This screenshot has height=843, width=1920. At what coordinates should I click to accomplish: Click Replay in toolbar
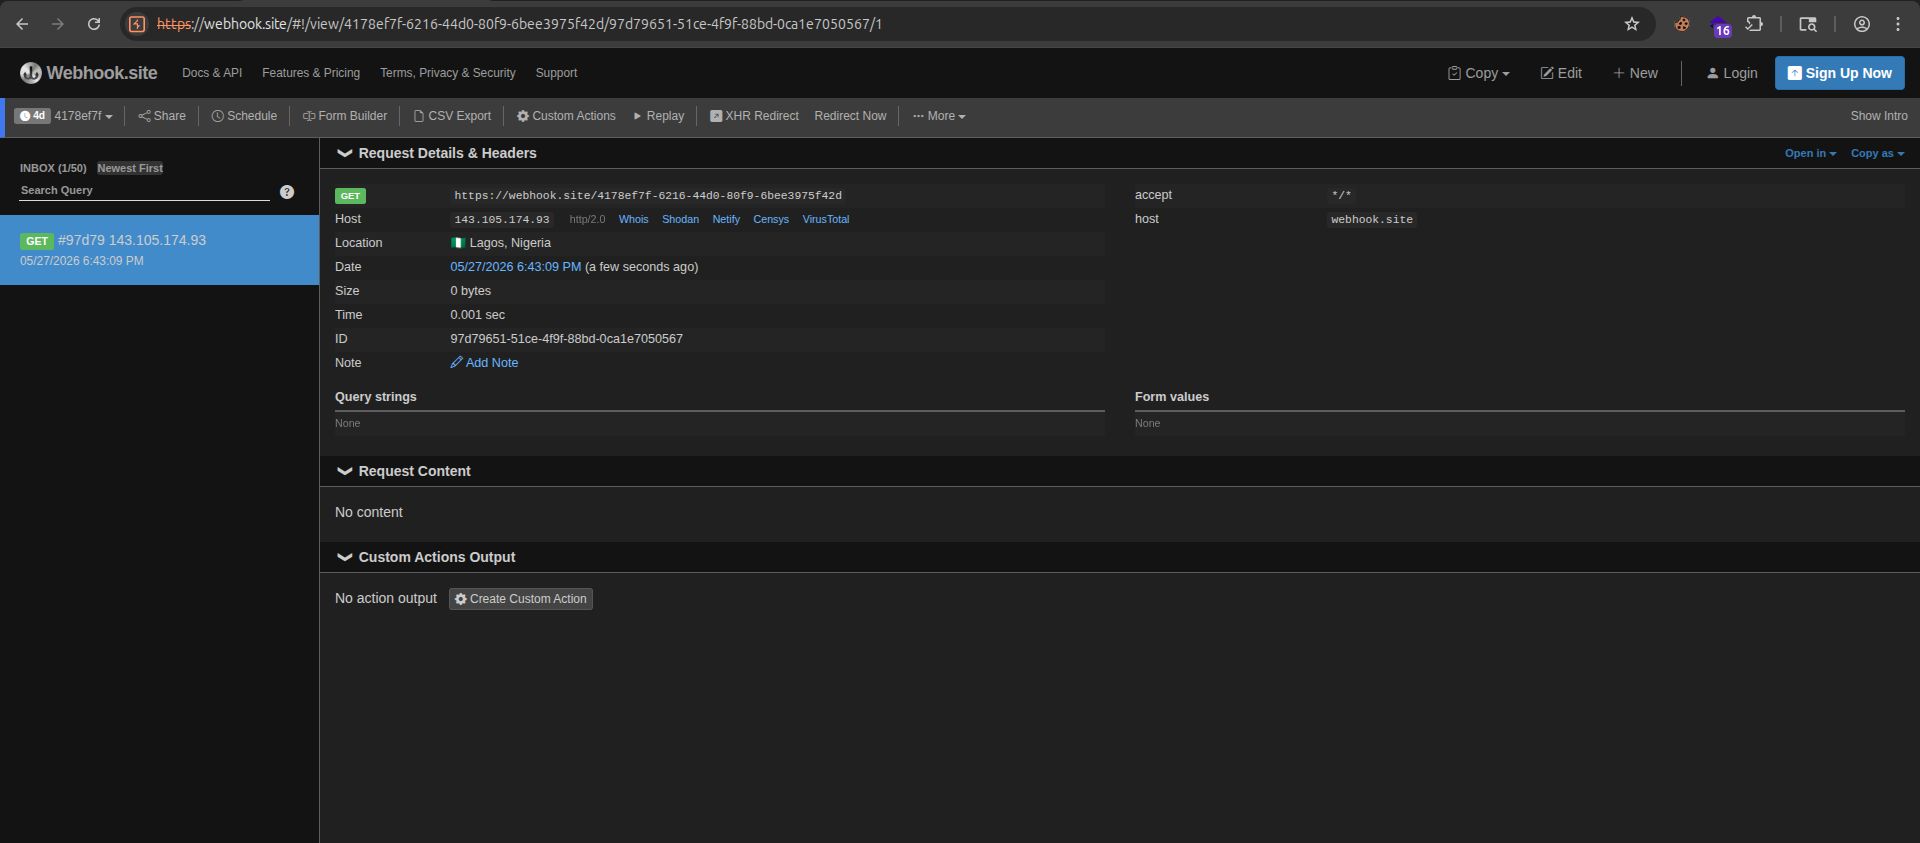(x=659, y=116)
